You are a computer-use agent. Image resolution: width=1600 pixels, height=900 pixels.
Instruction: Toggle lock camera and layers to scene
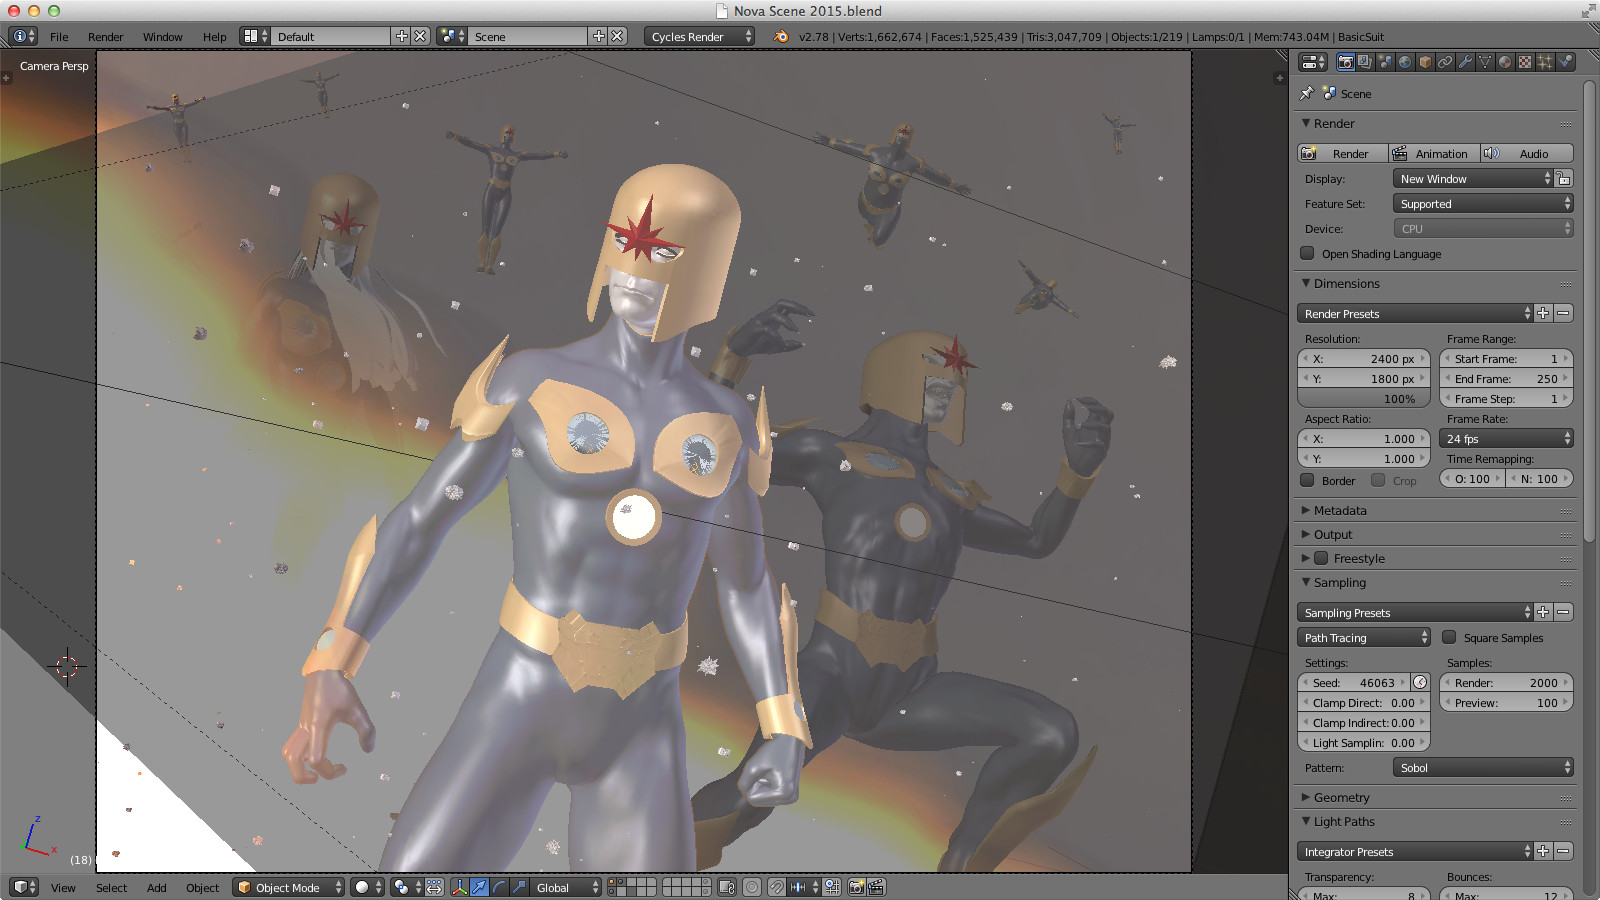click(727, 887)
